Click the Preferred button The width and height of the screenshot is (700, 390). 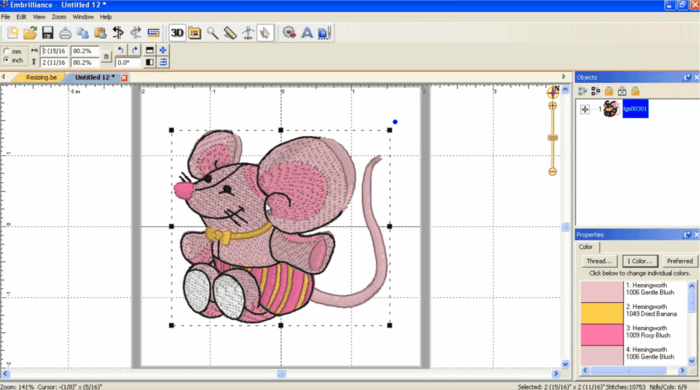(679, 261)
